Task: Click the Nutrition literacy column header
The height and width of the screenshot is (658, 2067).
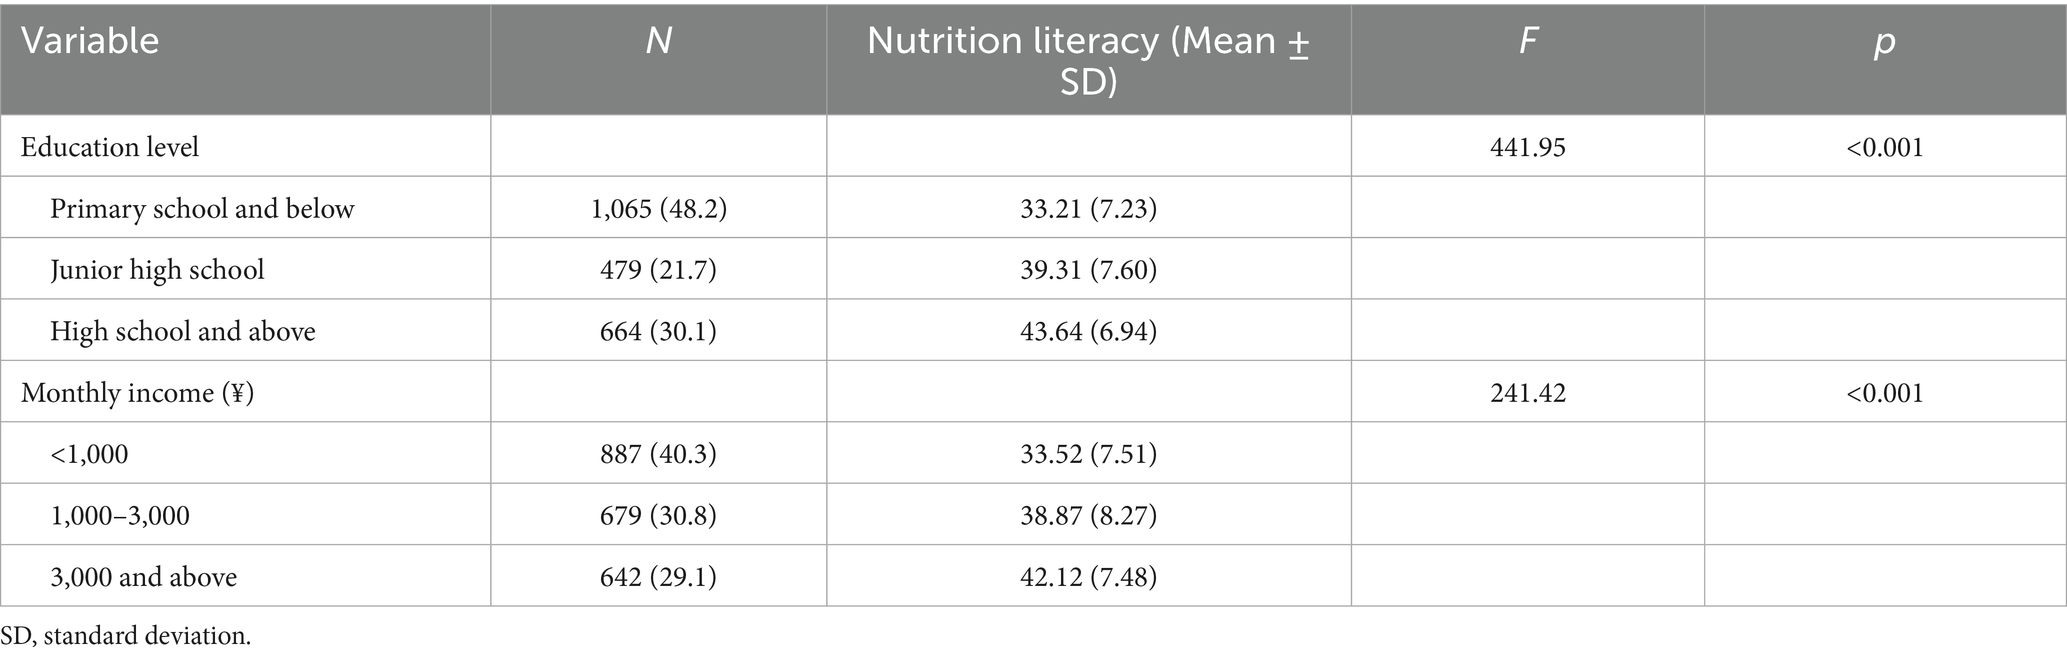Action: click(1088, 60)
